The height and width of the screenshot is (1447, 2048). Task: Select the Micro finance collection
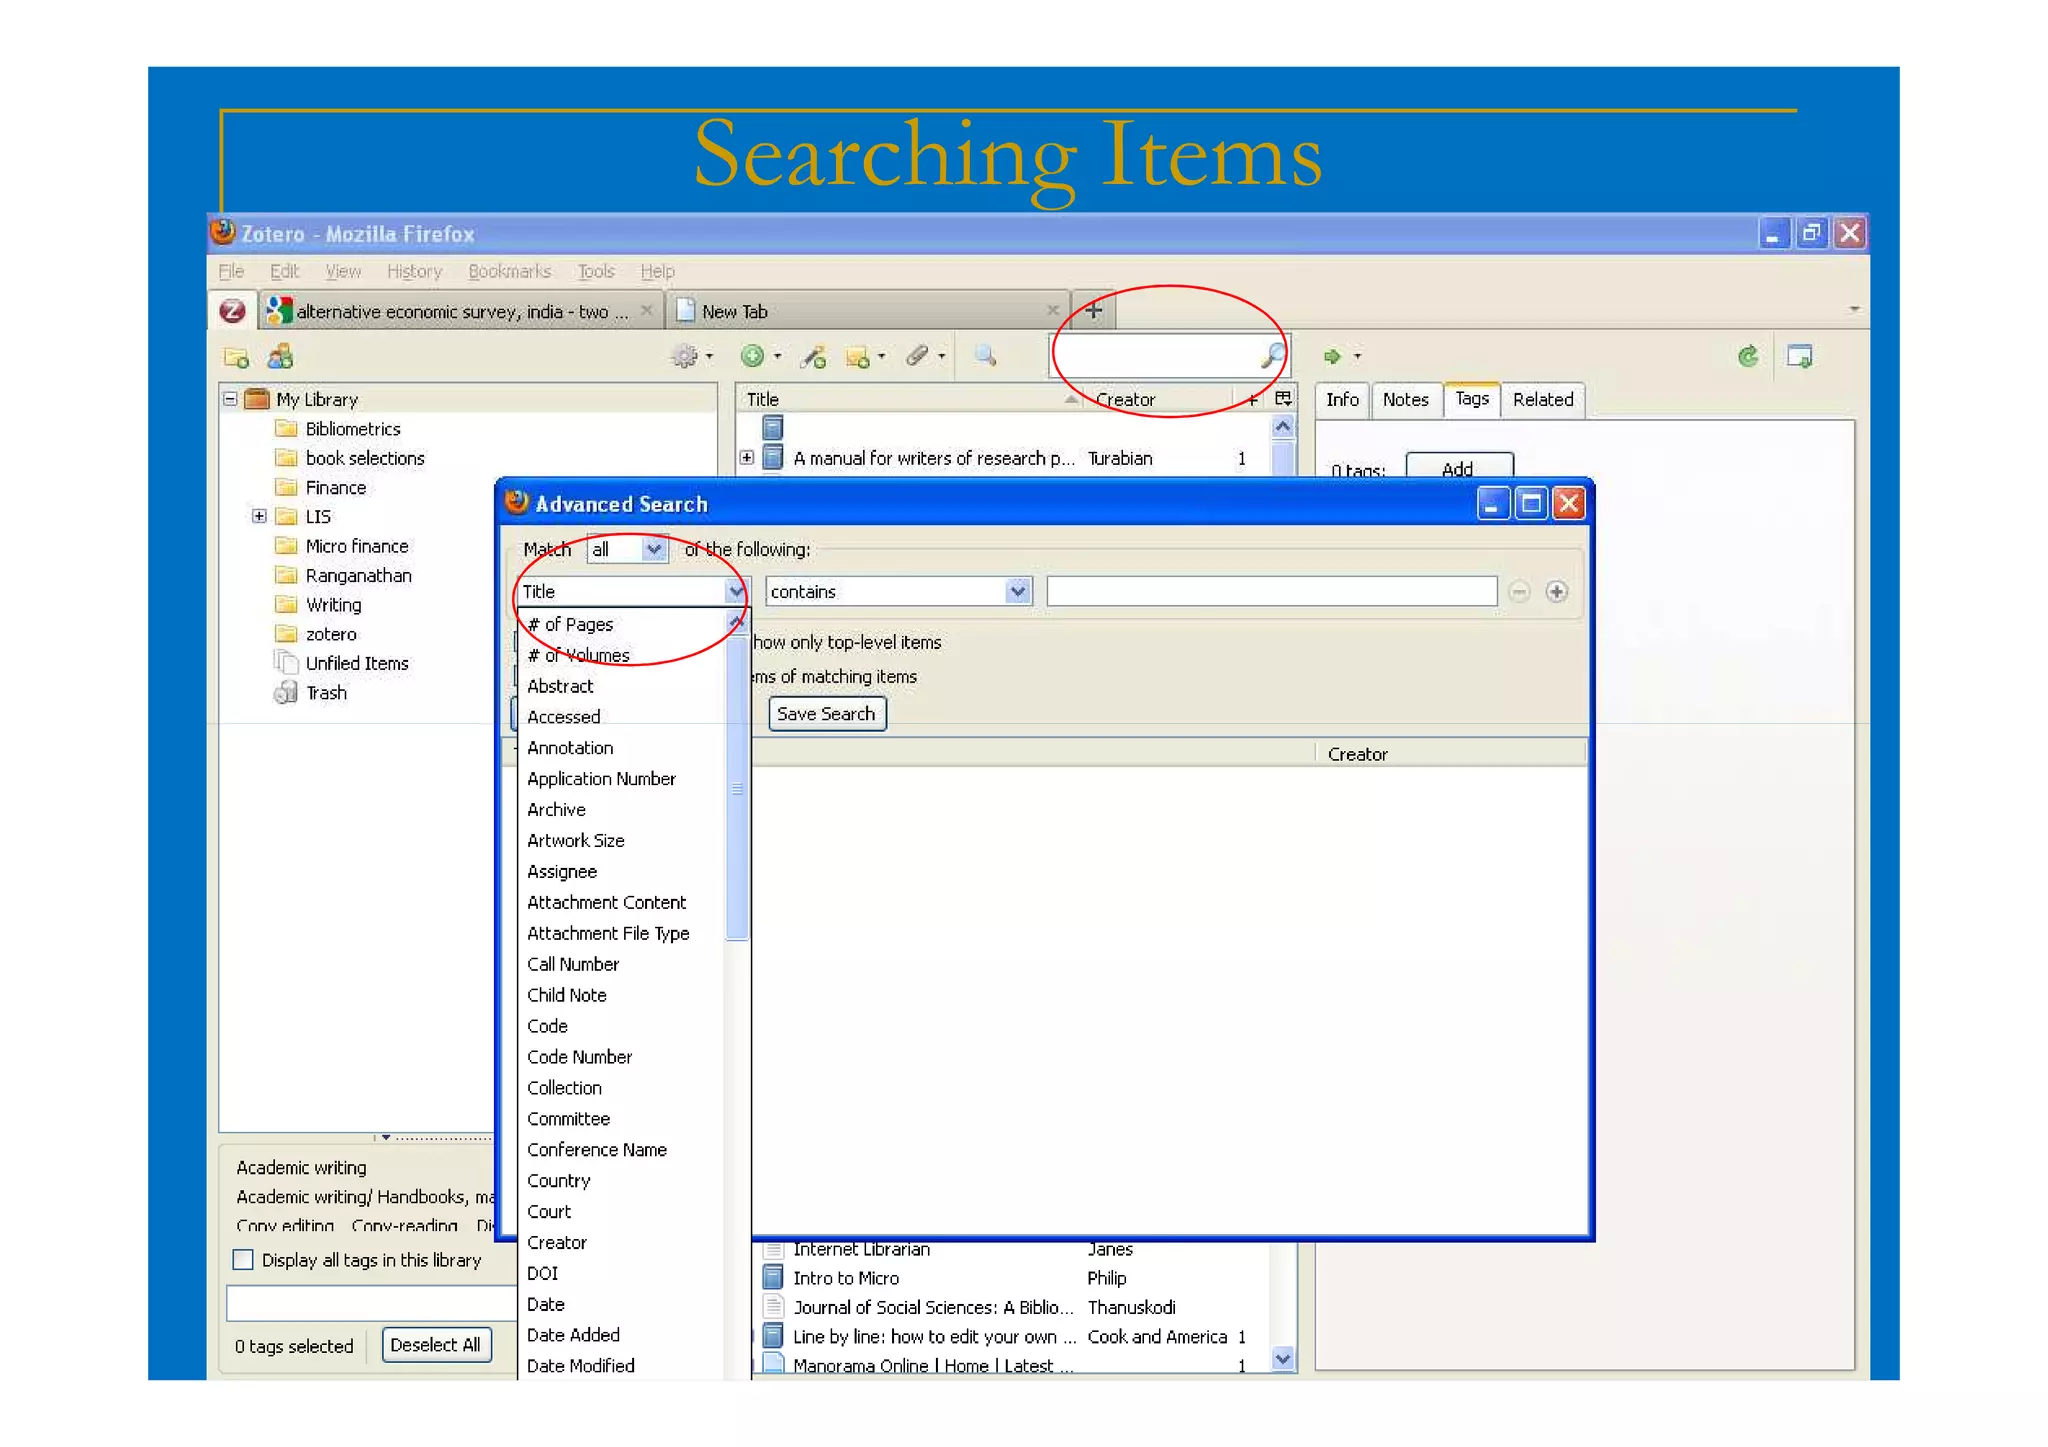tap(357, 546)
